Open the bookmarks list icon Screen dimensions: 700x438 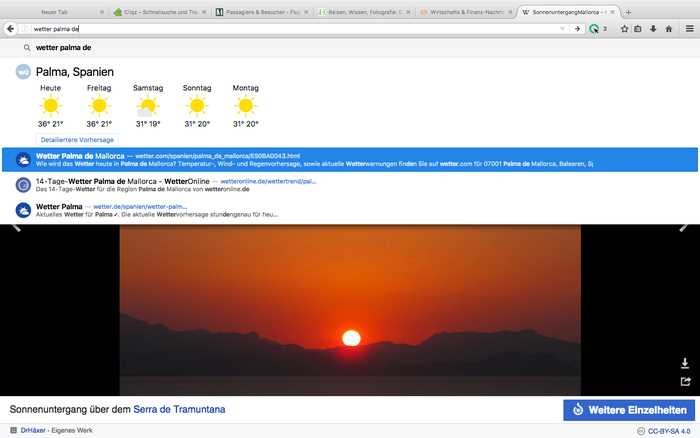tap(638, 29)
